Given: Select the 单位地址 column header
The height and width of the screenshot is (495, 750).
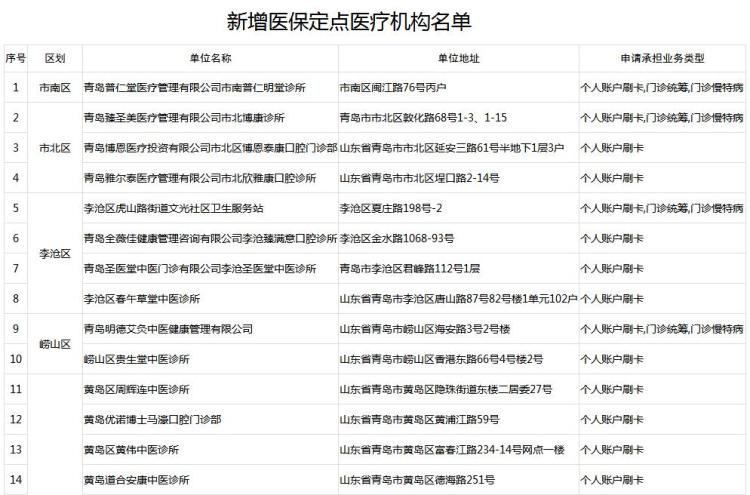Looking at the screenshot, I should pos(458,58).
